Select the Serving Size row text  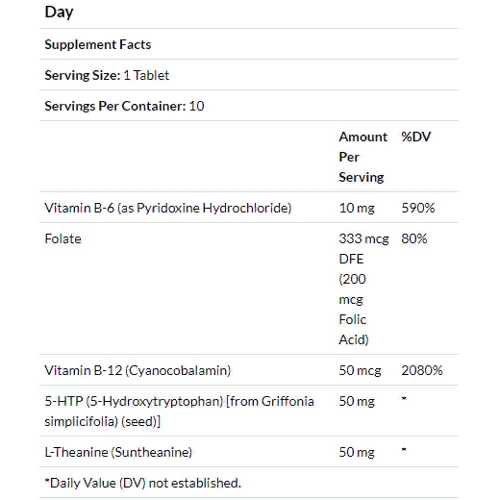pyautogui.click(x=107, y=75)
